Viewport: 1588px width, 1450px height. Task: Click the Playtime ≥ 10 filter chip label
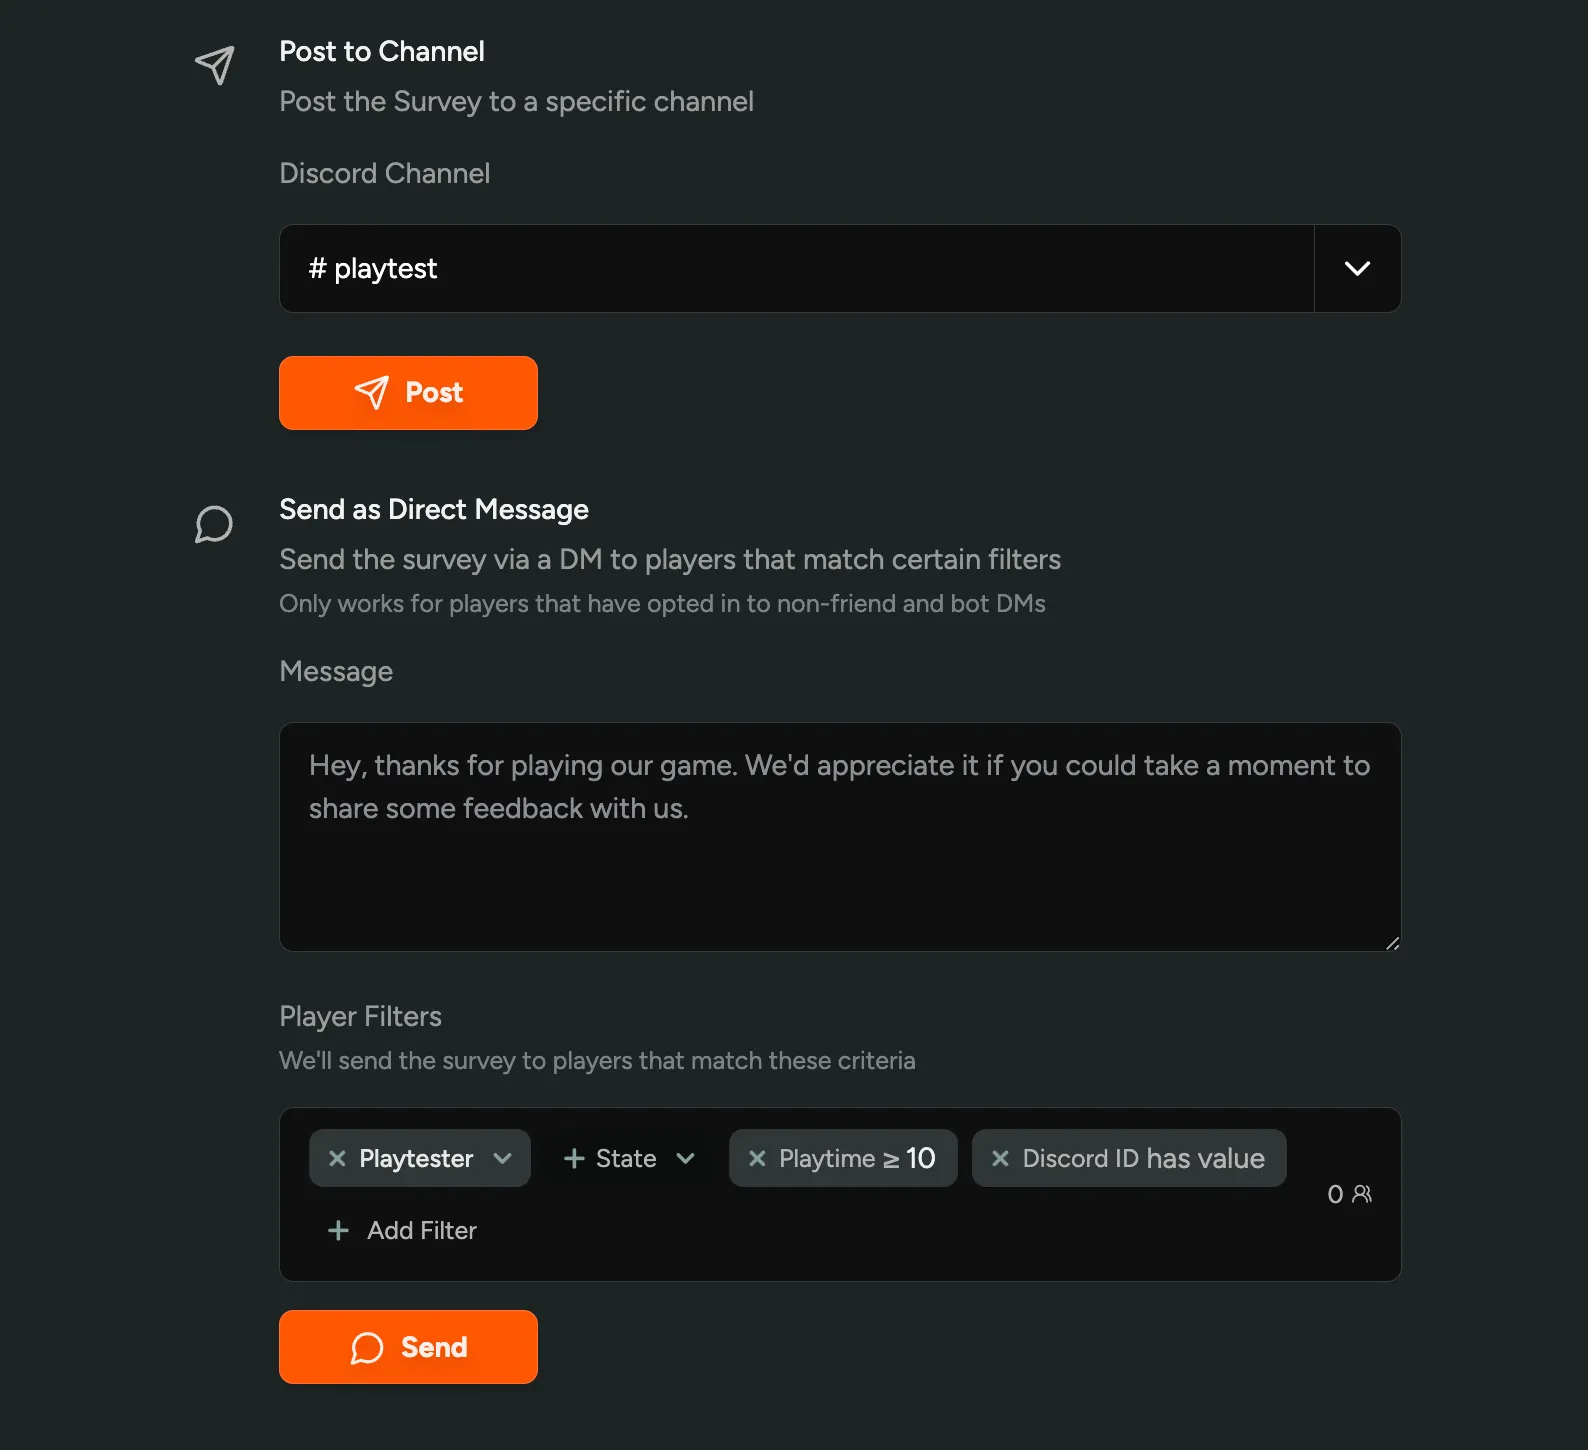point(857,1158)
